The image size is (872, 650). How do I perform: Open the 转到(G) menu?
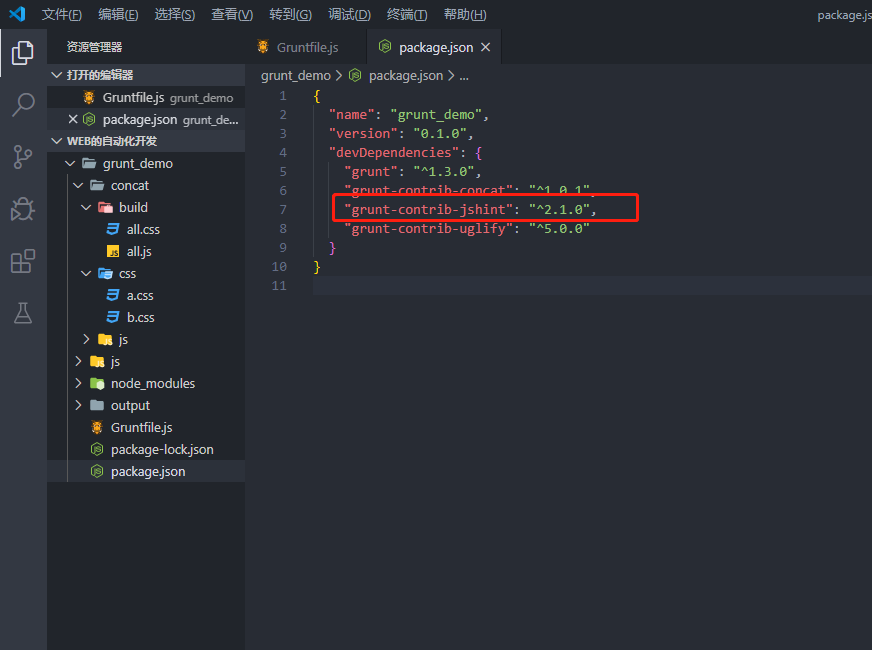(x=290, y=14)
